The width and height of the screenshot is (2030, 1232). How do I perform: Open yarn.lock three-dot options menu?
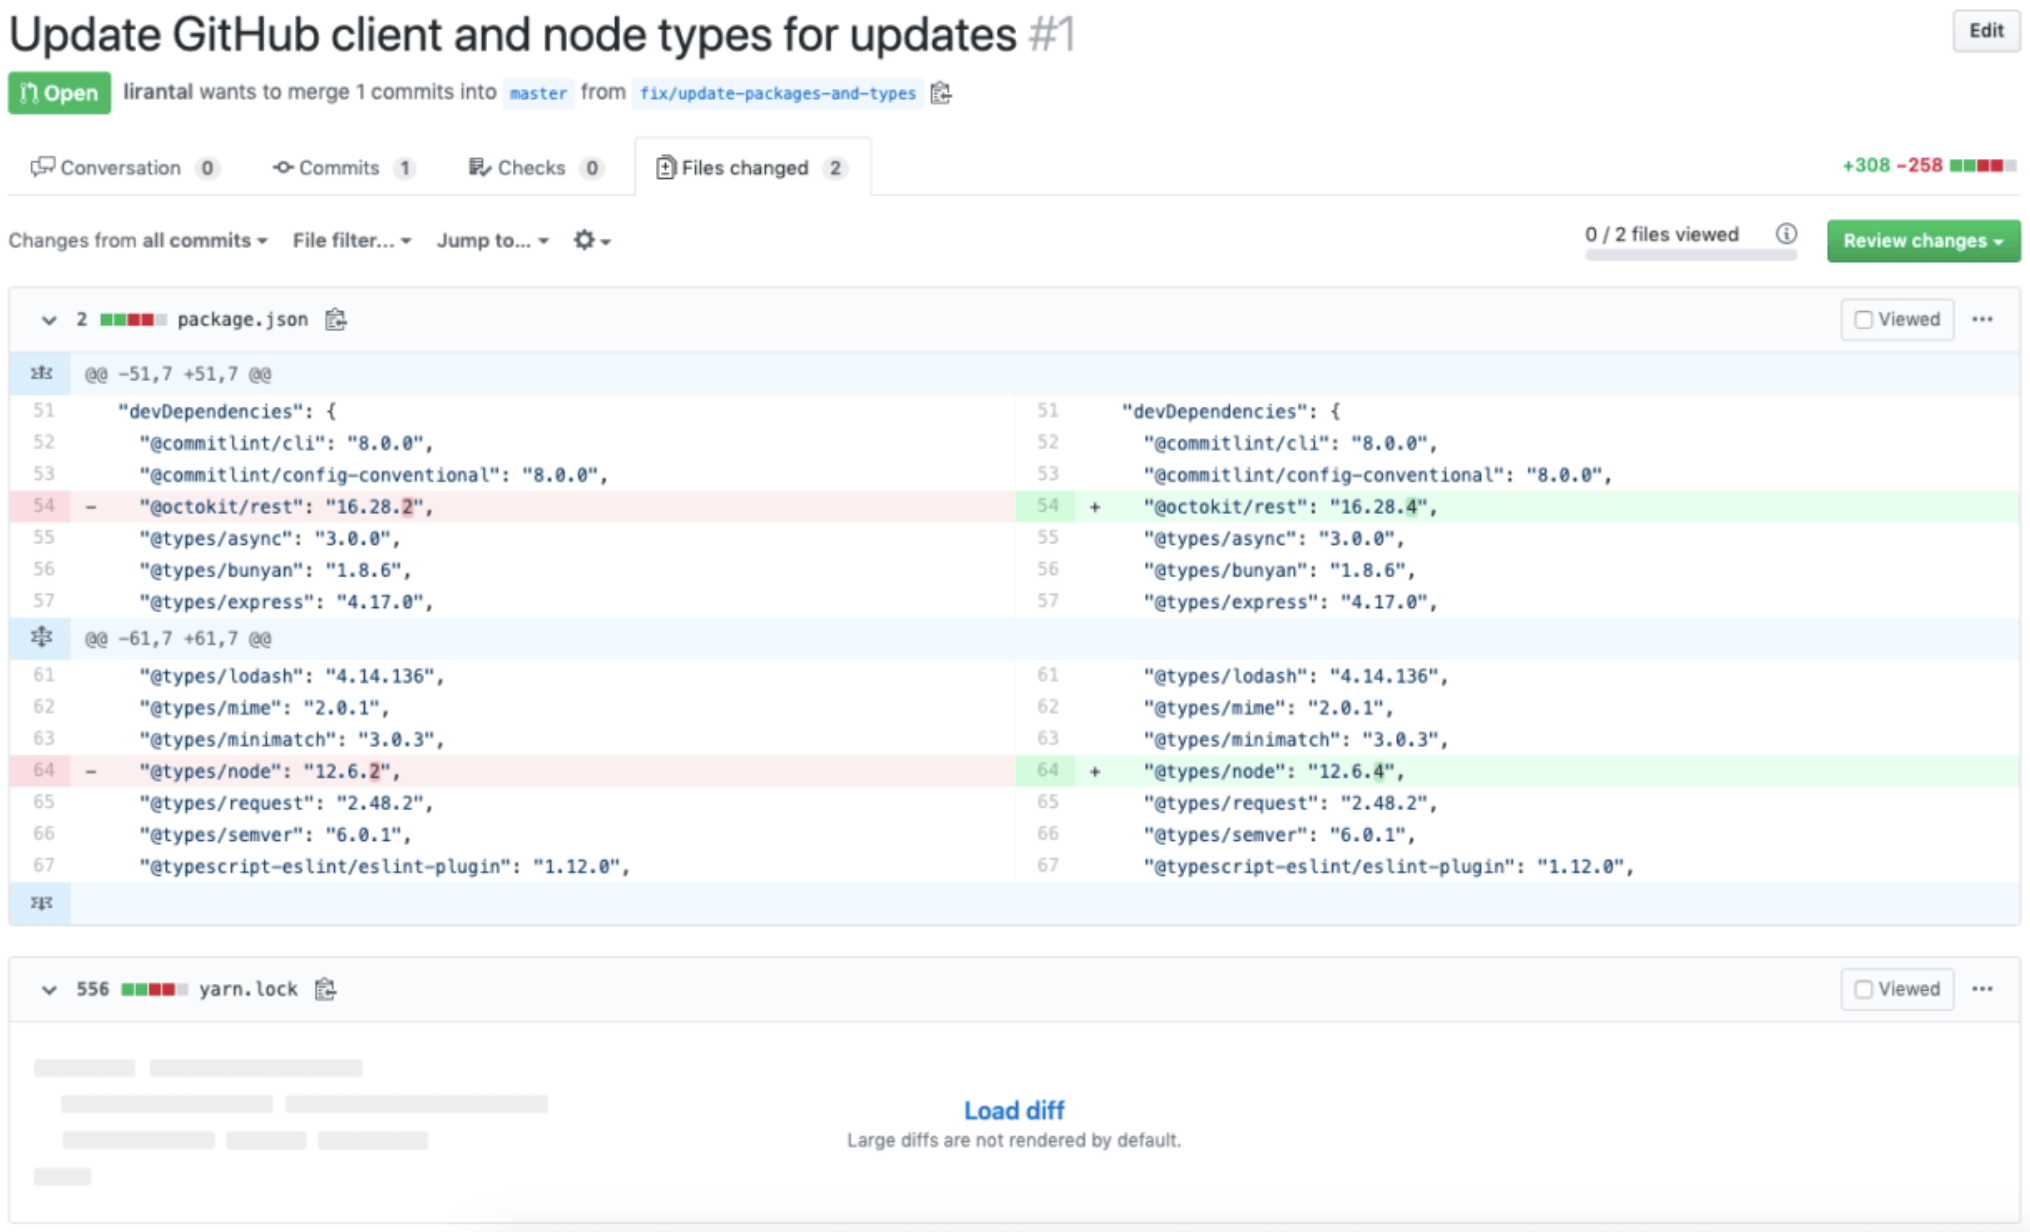[1982, 989]
